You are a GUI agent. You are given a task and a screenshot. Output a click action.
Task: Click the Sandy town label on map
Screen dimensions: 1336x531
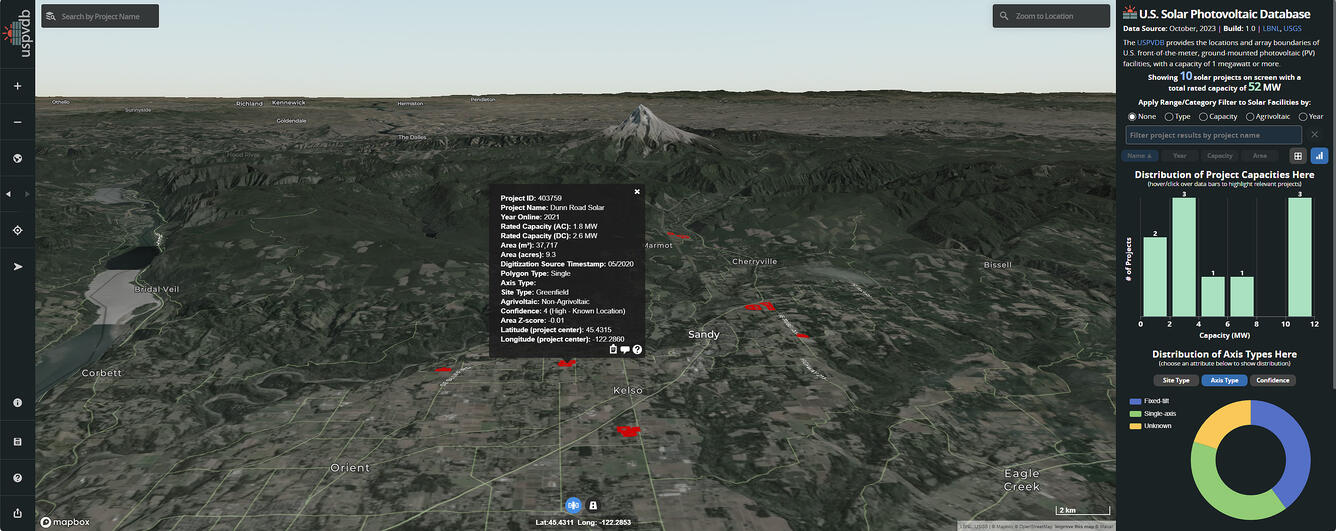coord(704,334)
